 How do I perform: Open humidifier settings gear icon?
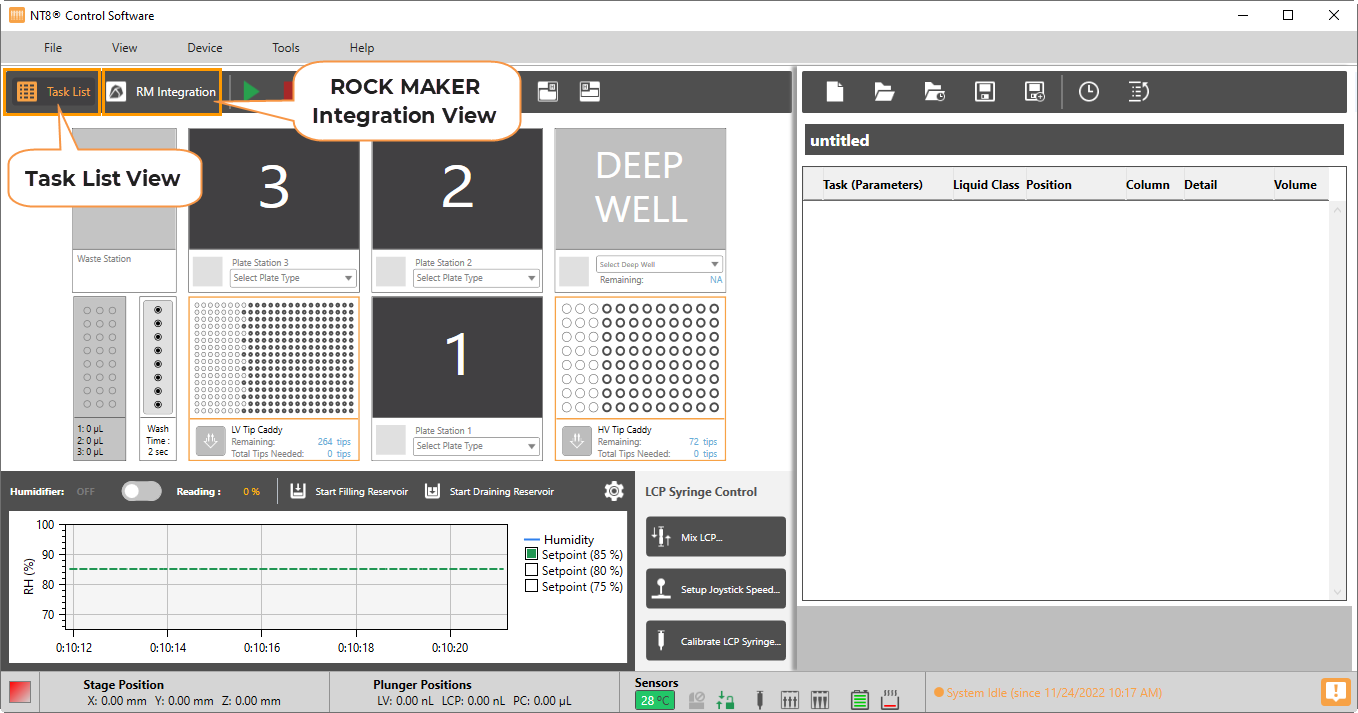614,491
